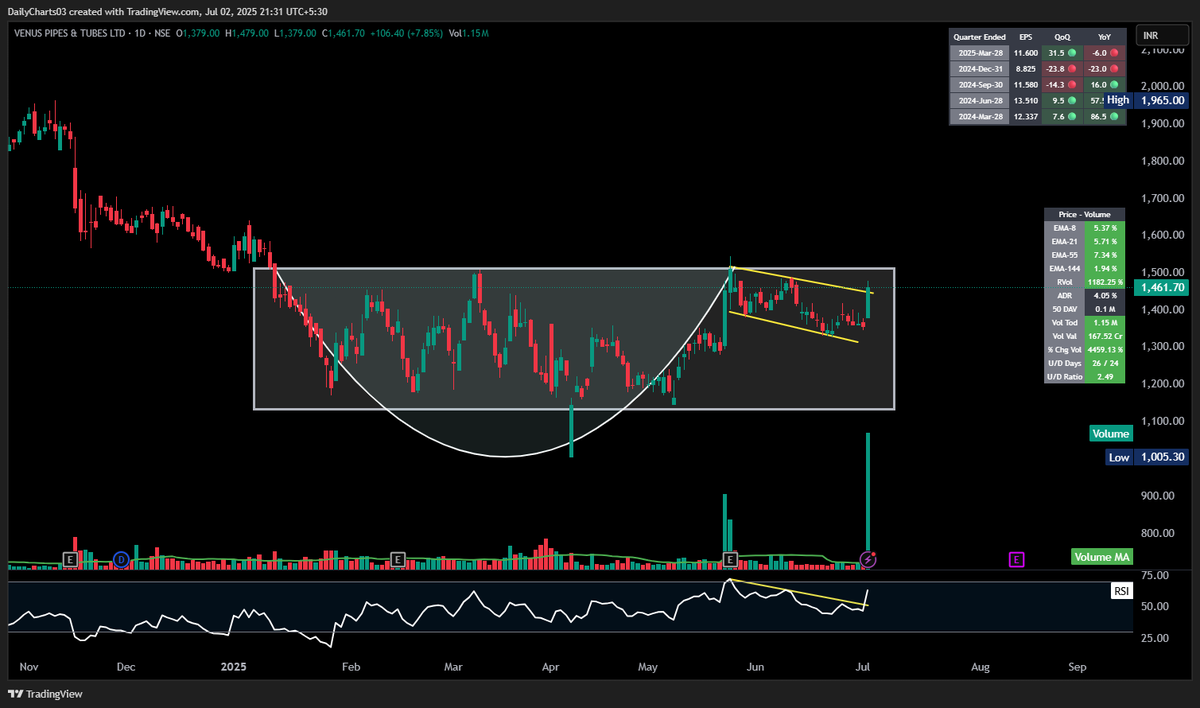Click the green dot beside QoQ 31.5
Viewport: 1200px width, 708px height.
(1071, 53)
